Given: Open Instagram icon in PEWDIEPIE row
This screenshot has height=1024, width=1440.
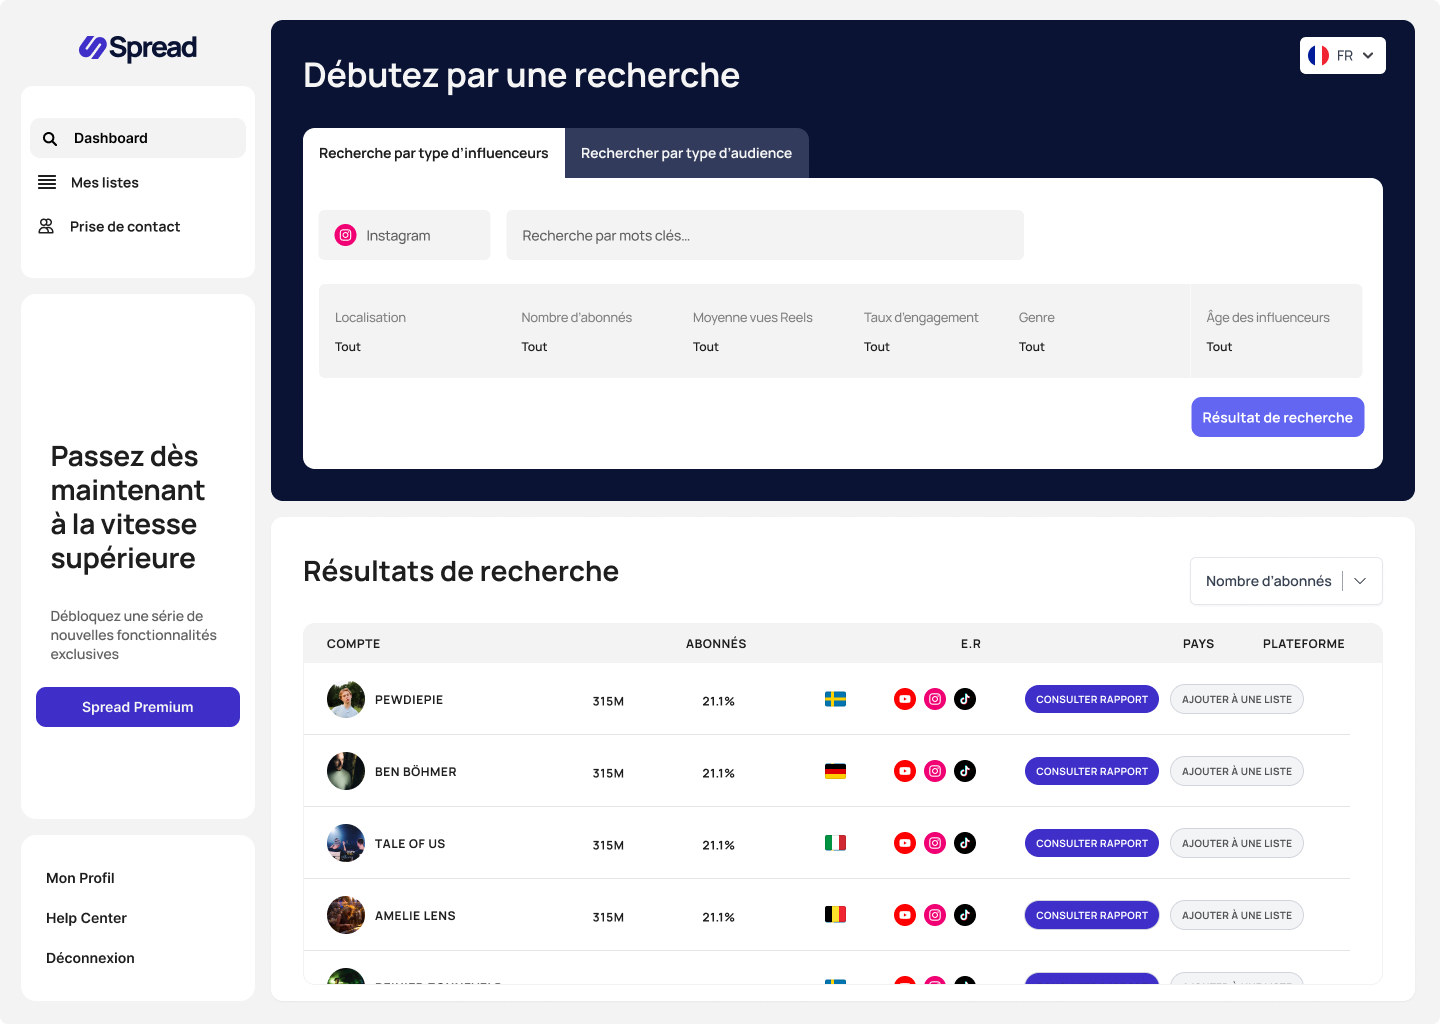Looking at the screenshot, I should point(935,699).
